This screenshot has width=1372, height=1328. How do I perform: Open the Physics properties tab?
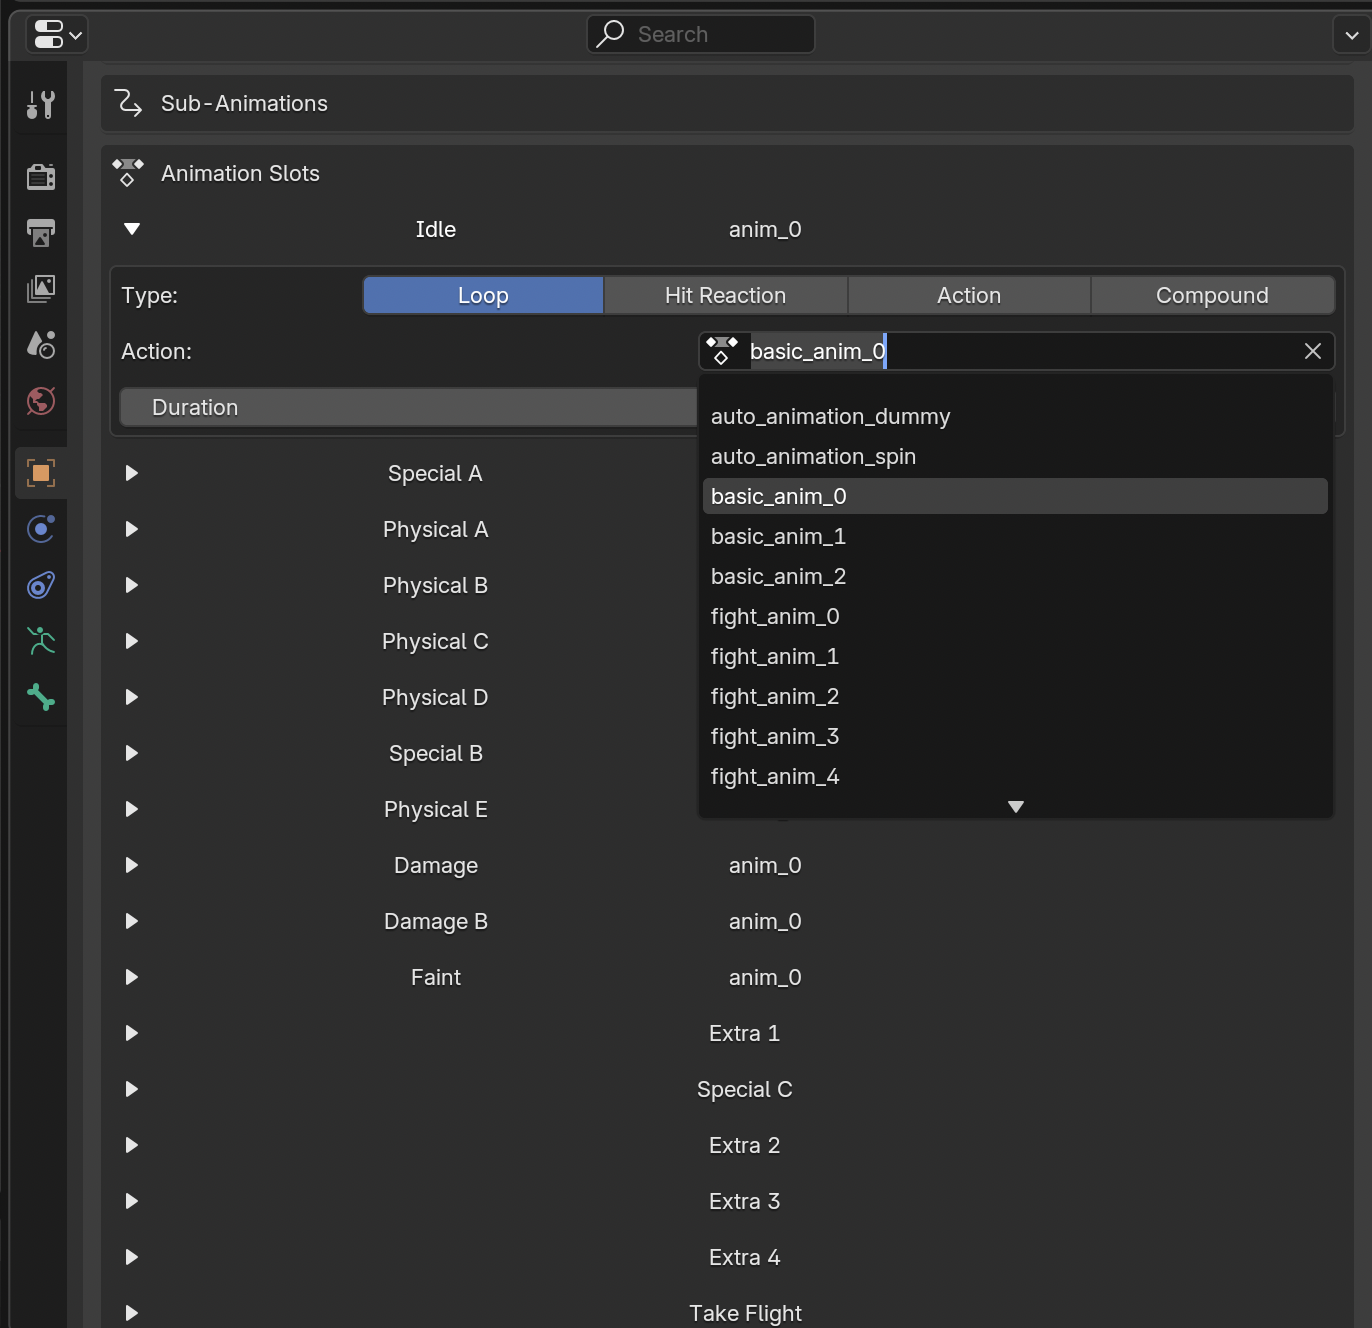[41, 529]
